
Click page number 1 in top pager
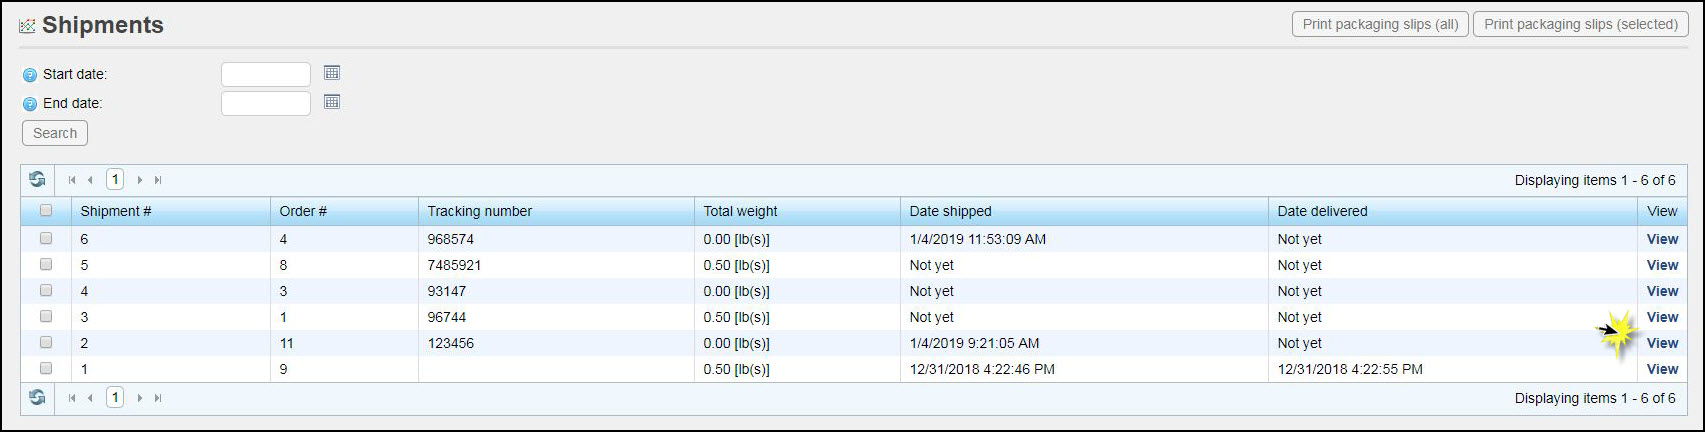[x=115, y=180]
